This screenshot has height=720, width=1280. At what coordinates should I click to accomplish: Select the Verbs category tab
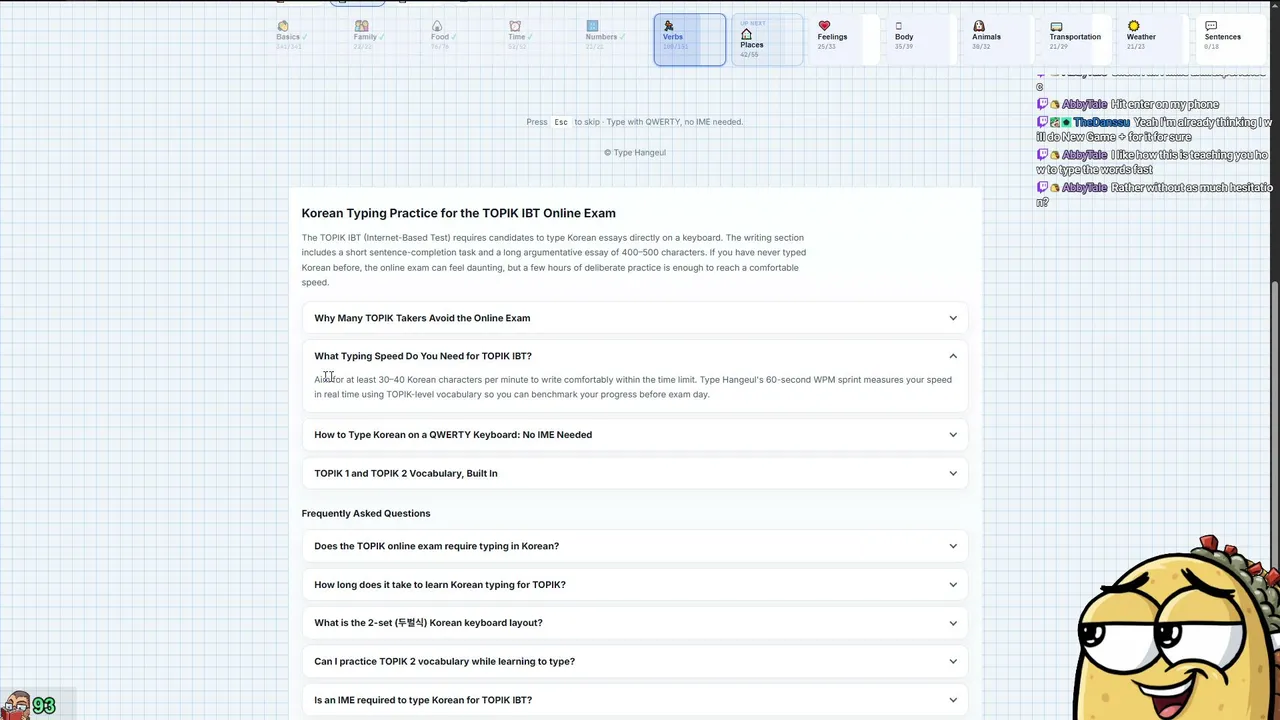[x=690, y=40]
